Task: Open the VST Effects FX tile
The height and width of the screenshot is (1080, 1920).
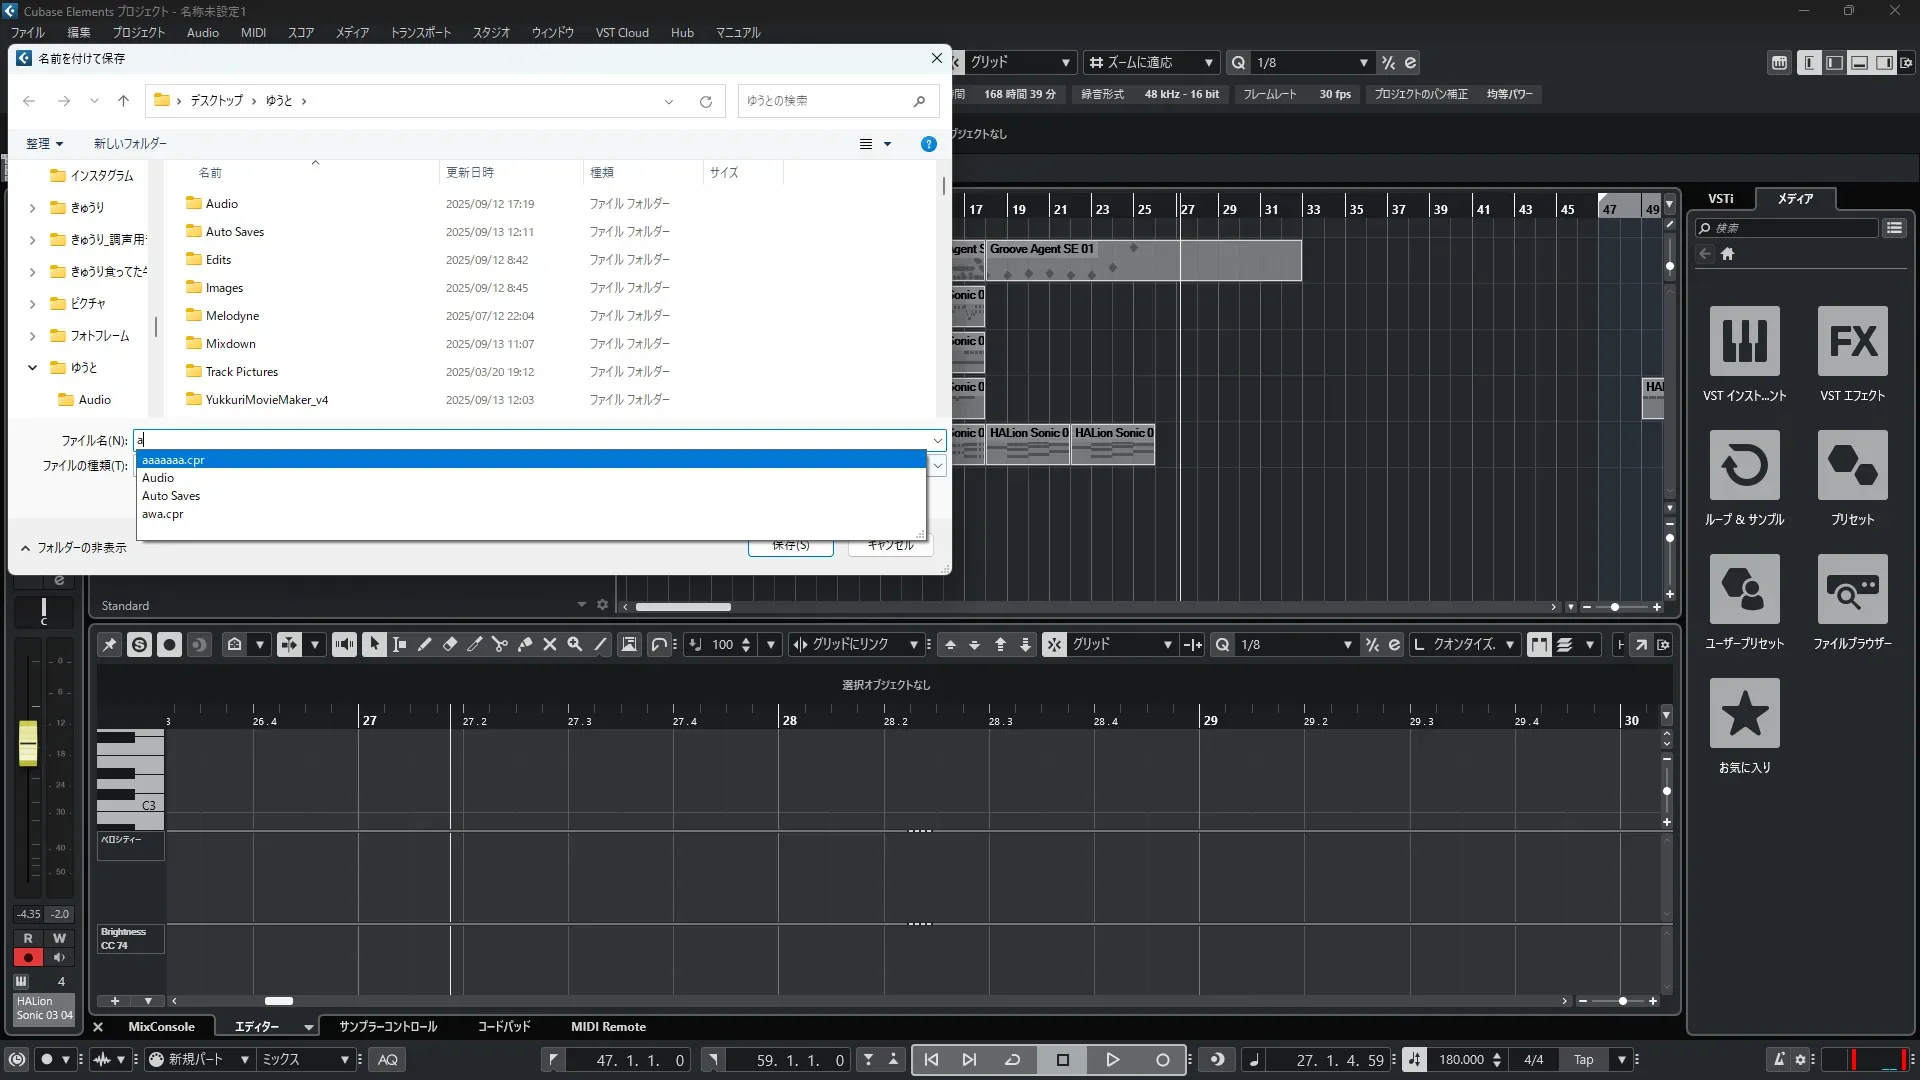Action: pyautogui.click(x=1852, y=342)
